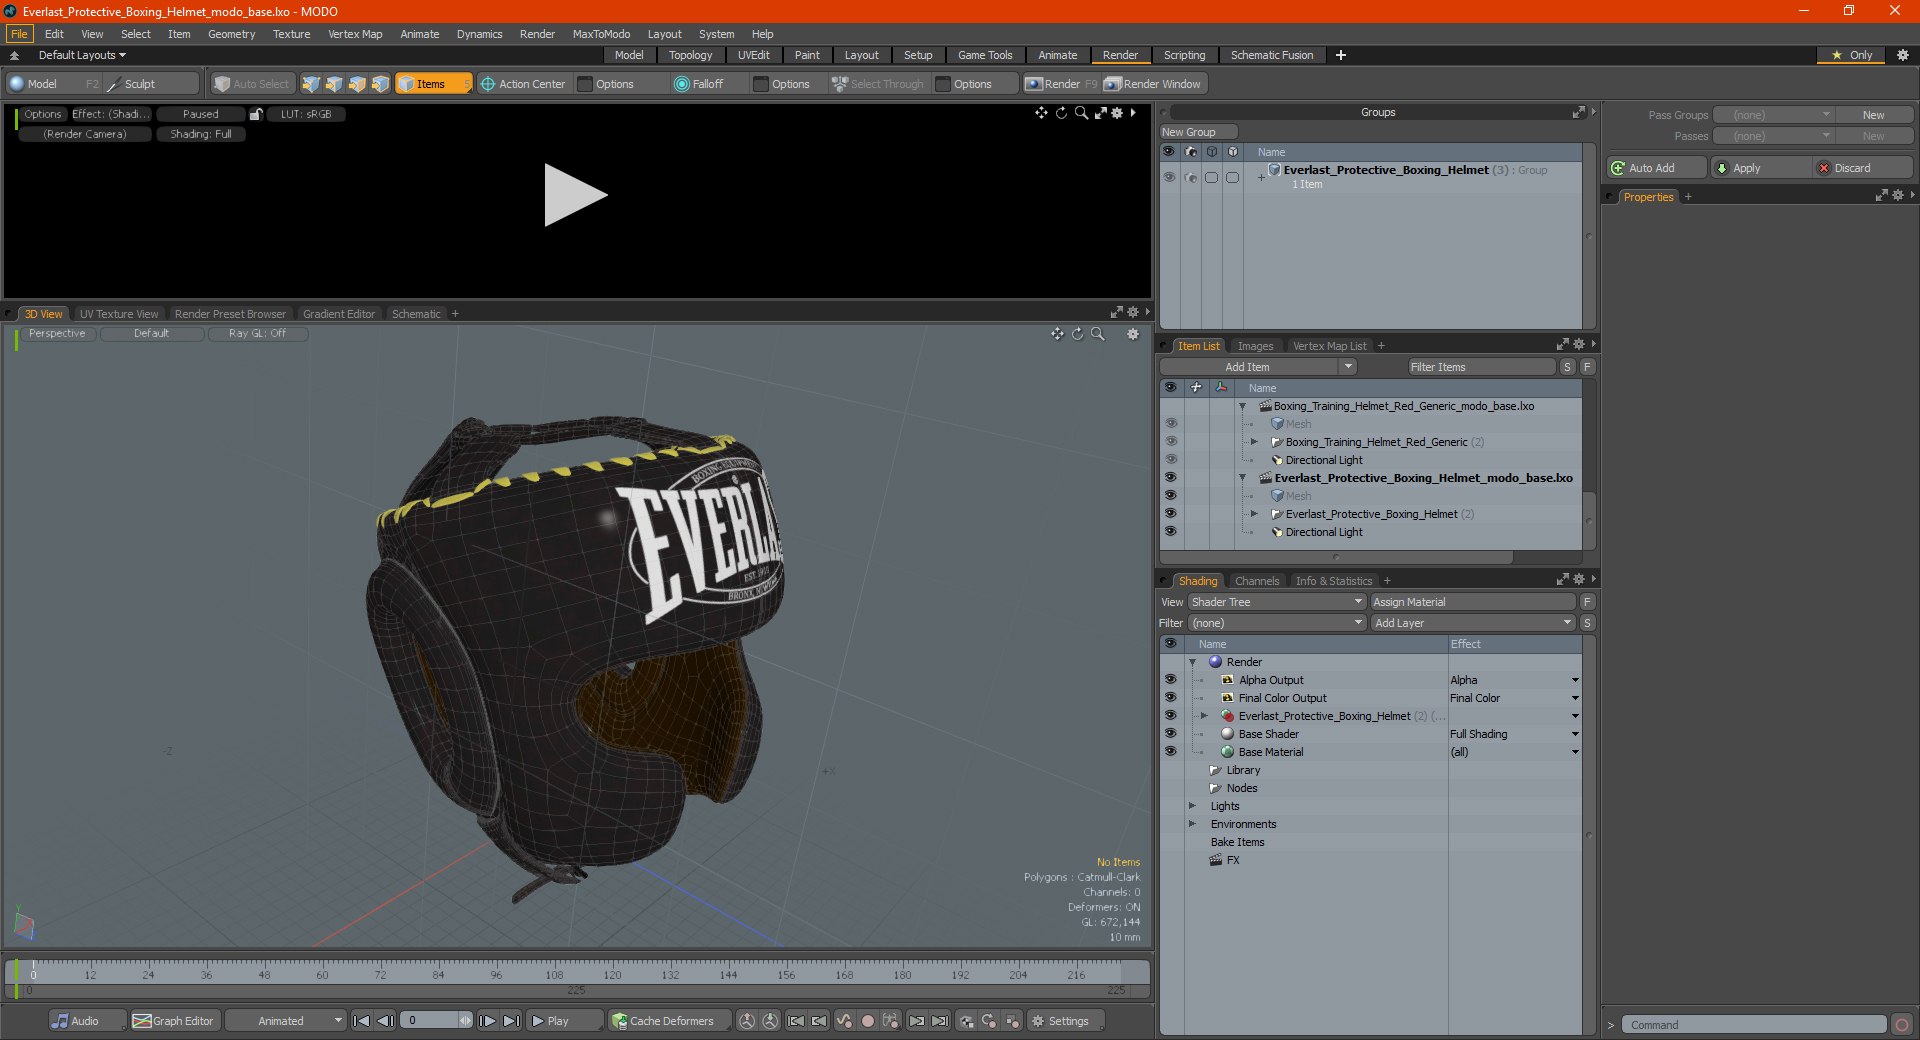Open the Render Window
The image size is (1920, 1040).
(1153, 84)
